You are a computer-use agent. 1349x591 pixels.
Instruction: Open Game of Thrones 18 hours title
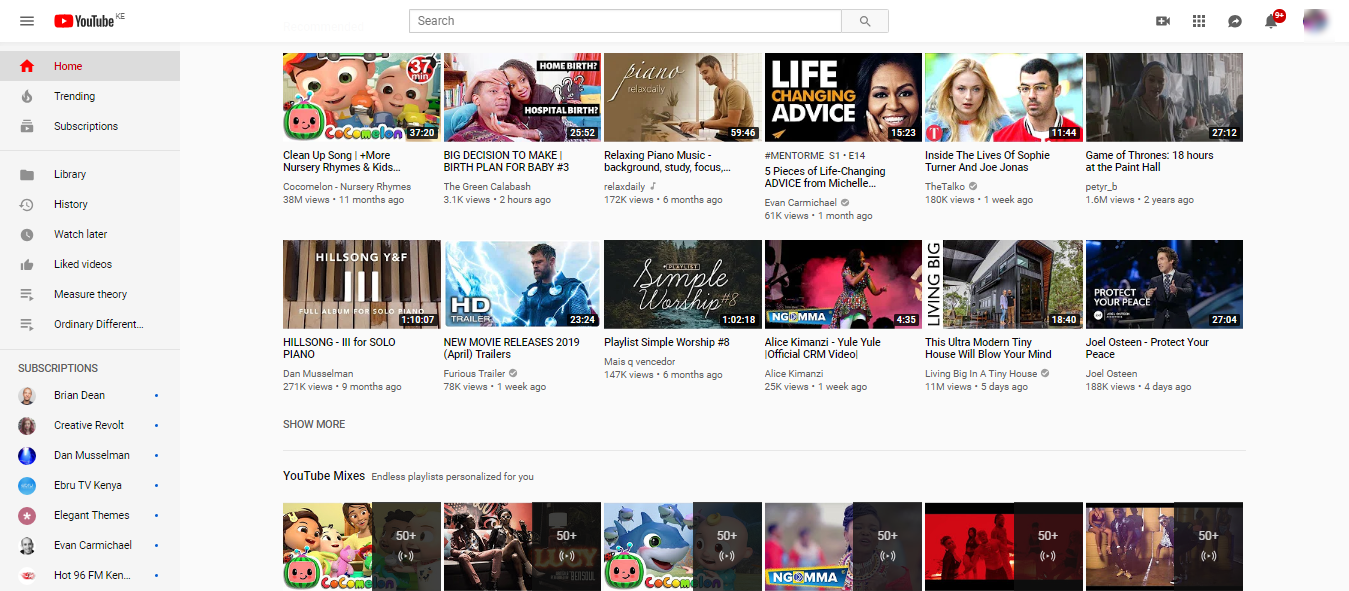[1150, 161]
